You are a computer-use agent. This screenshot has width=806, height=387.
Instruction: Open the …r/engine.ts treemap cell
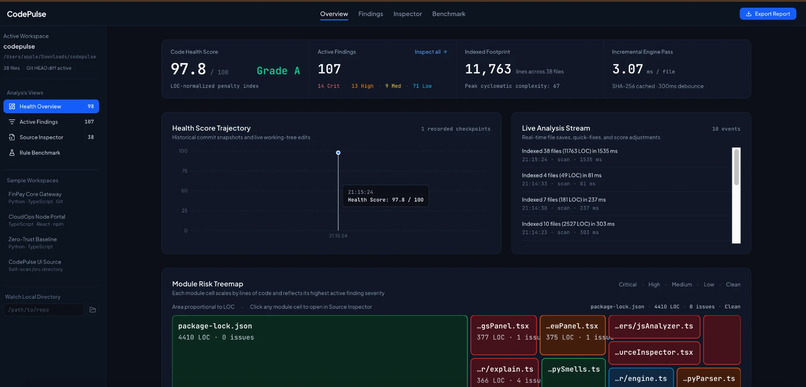641,377
